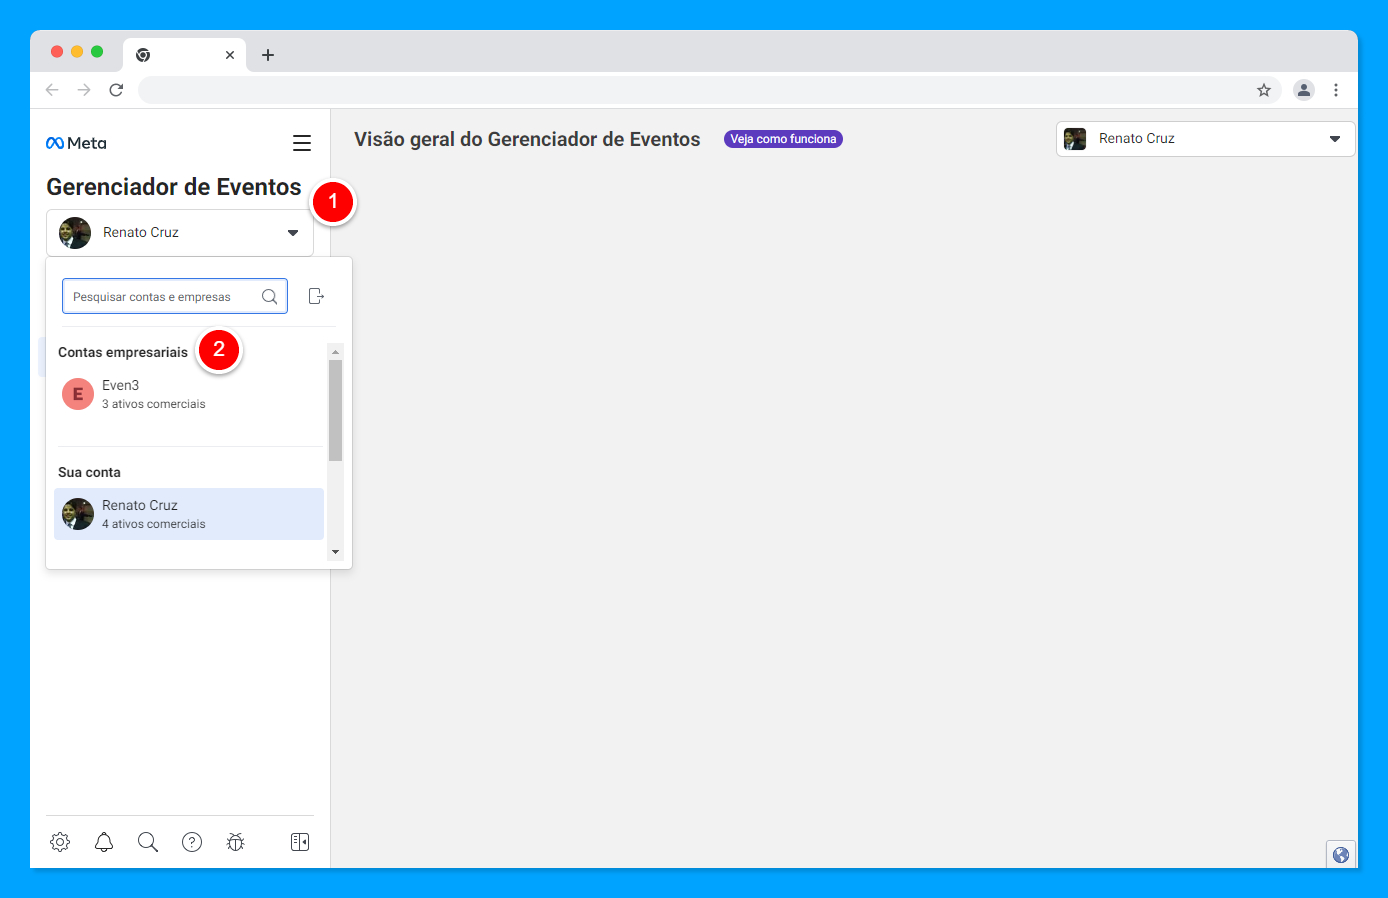Open the help question mark icon
The image size is (1388, 898).
click(x=192, y=842)
